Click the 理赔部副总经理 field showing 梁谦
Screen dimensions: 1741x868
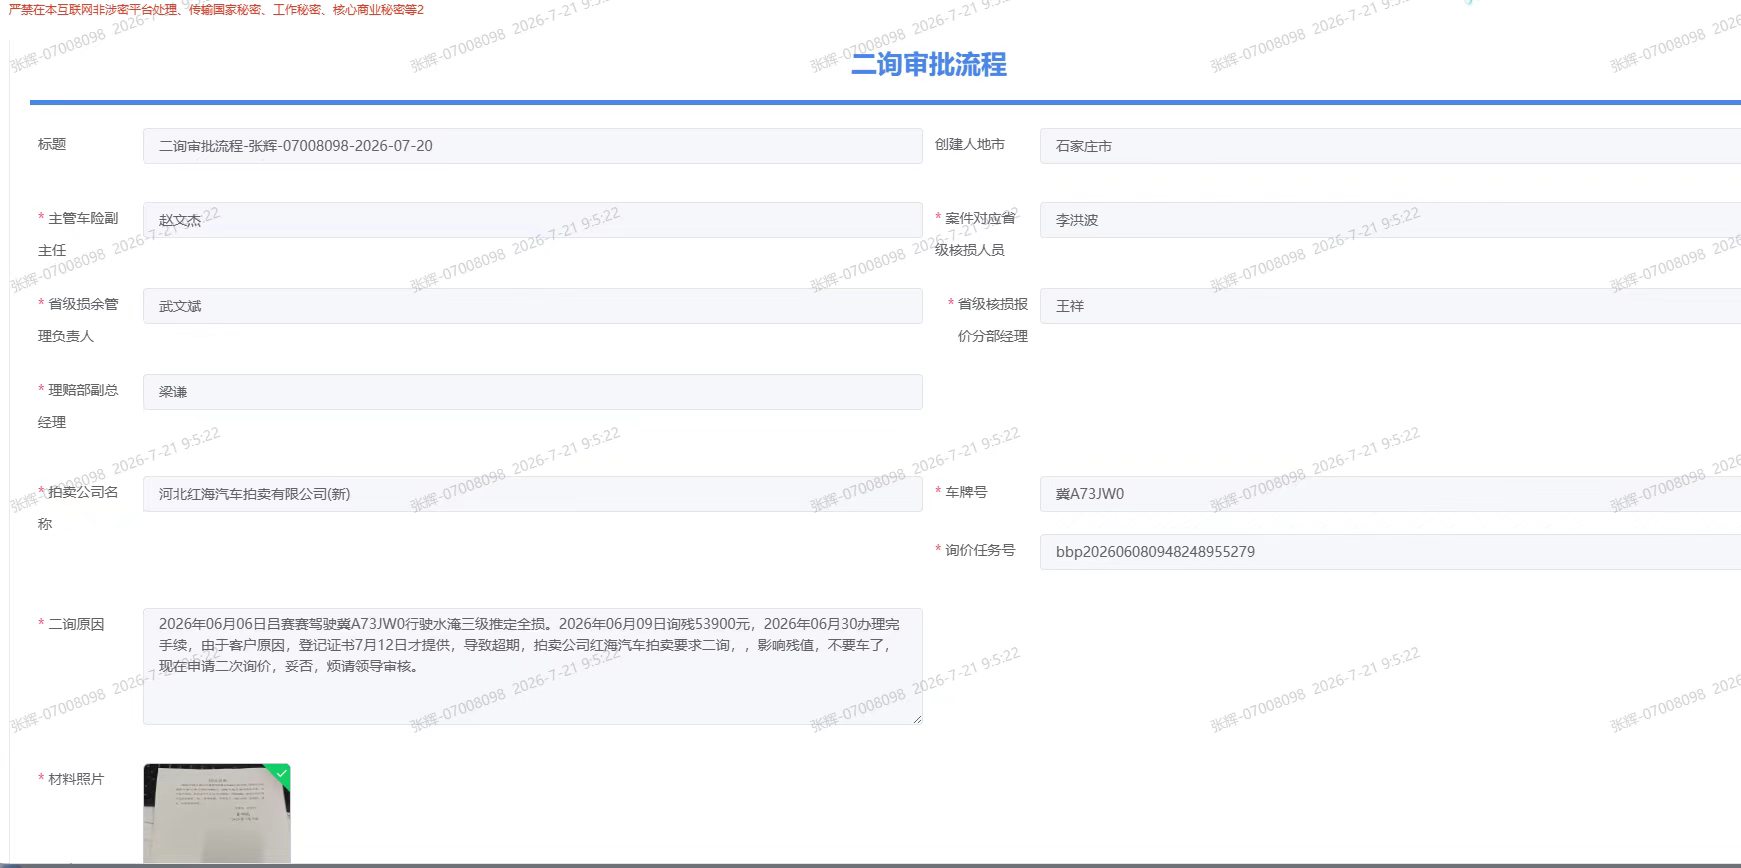coord(532,392)
